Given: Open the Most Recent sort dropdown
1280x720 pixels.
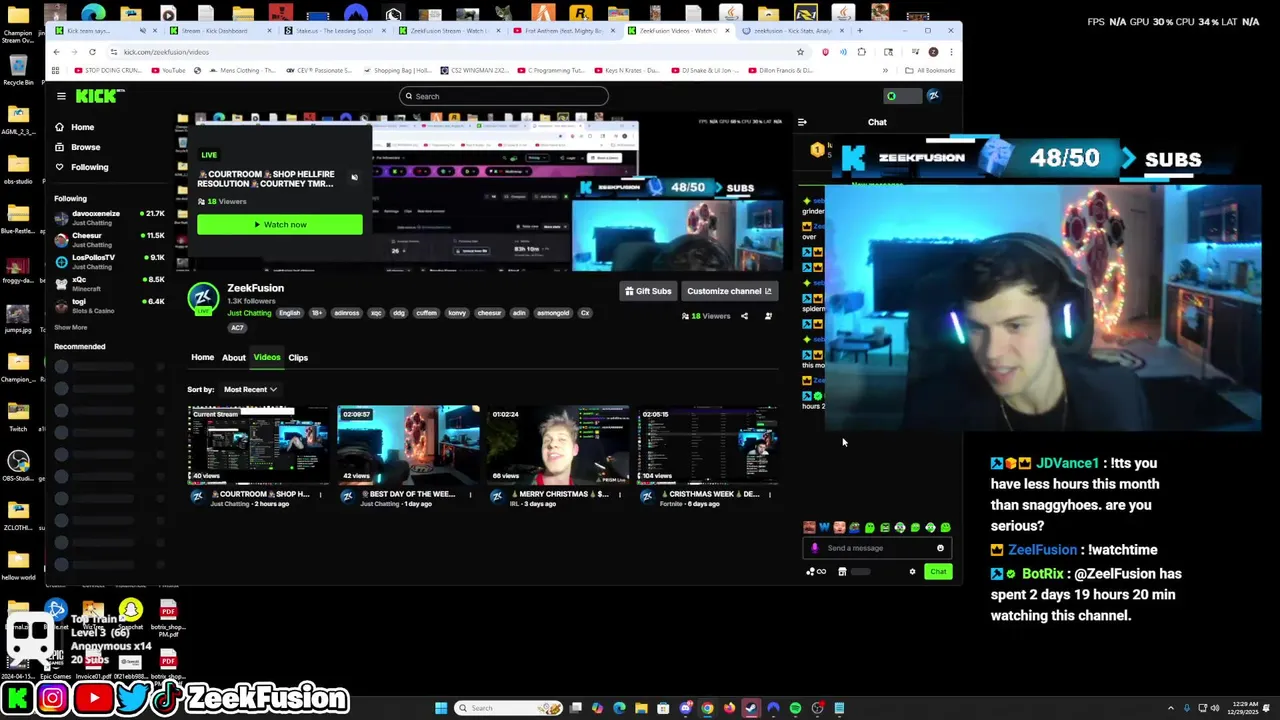Looking at the screenshot, I should tap(250, 389).
